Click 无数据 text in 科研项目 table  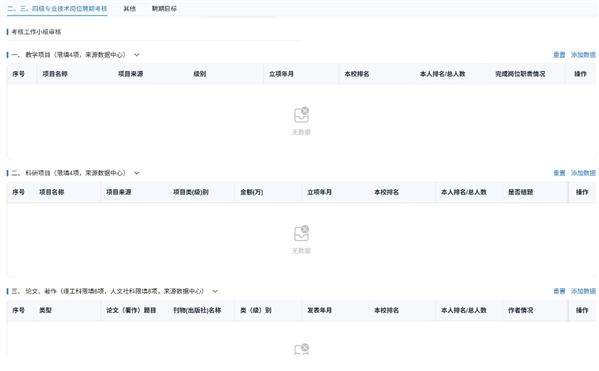pyautogui.click(x=301, y=251)
